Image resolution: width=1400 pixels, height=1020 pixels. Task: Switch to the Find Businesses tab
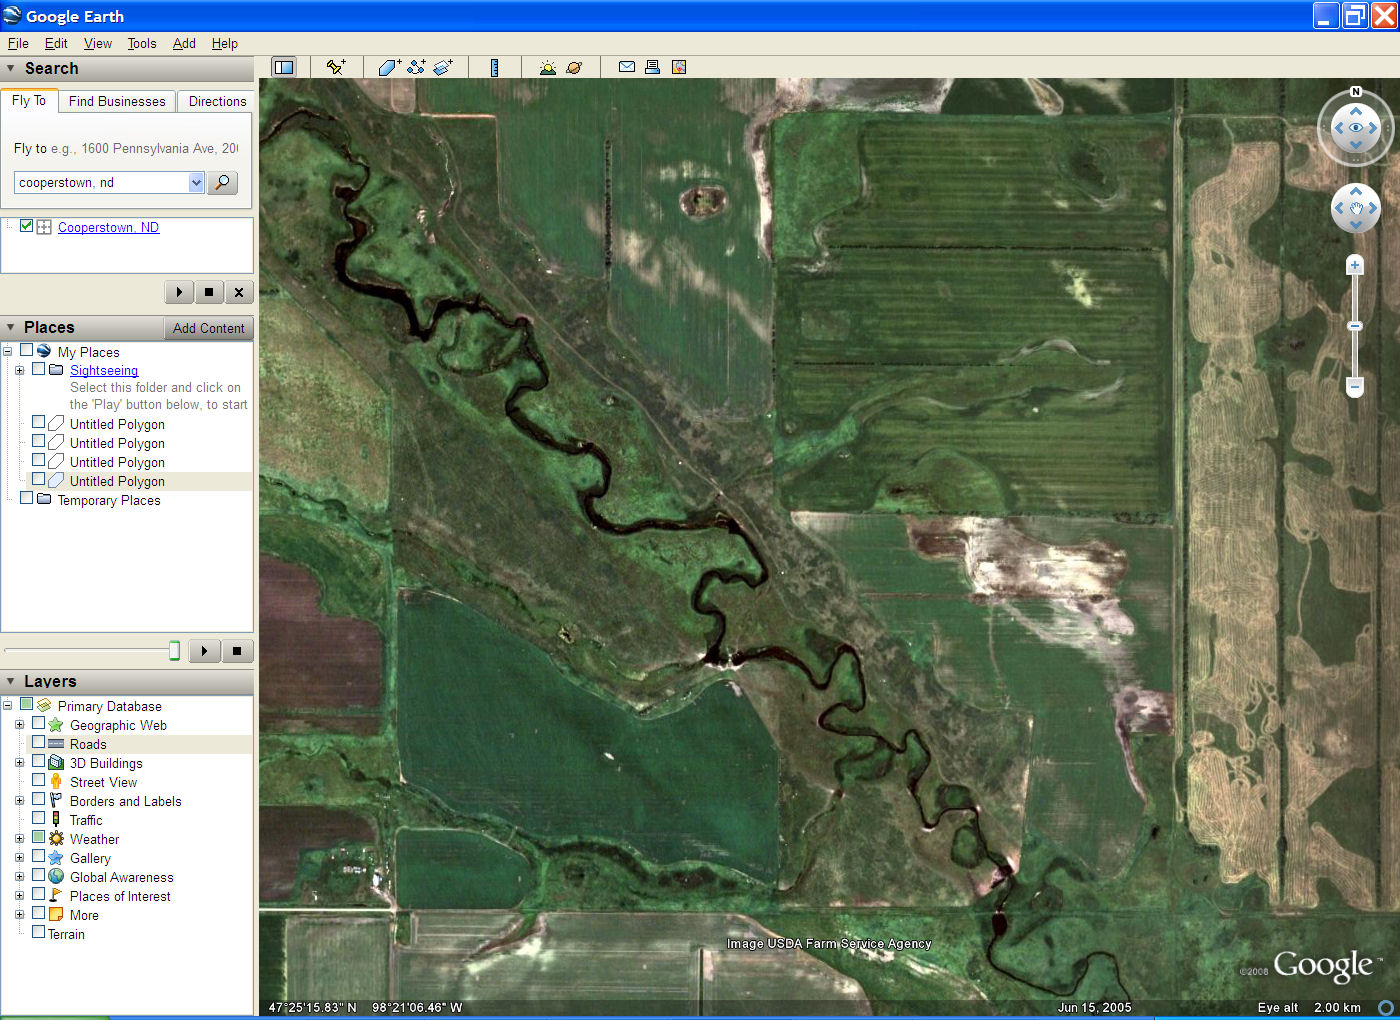coord(117,101)
